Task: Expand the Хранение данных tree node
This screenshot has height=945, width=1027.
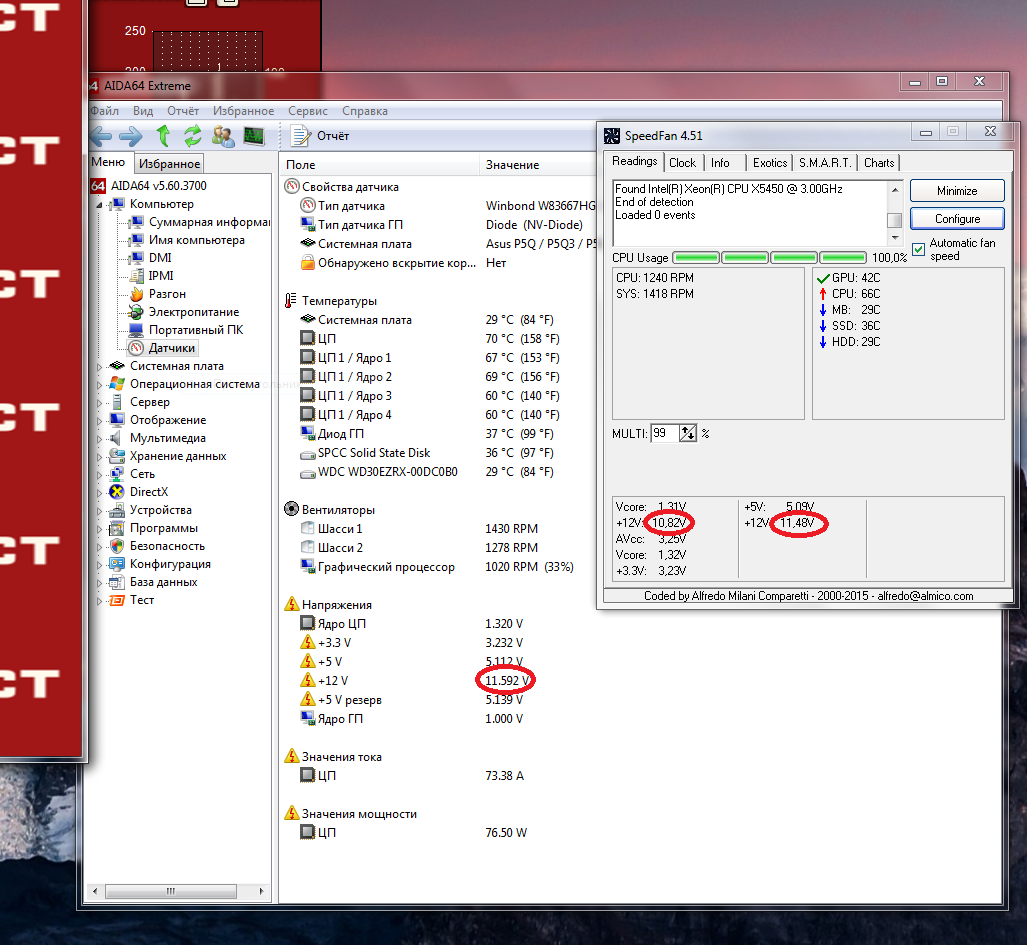Action: (x=100, y=457)
